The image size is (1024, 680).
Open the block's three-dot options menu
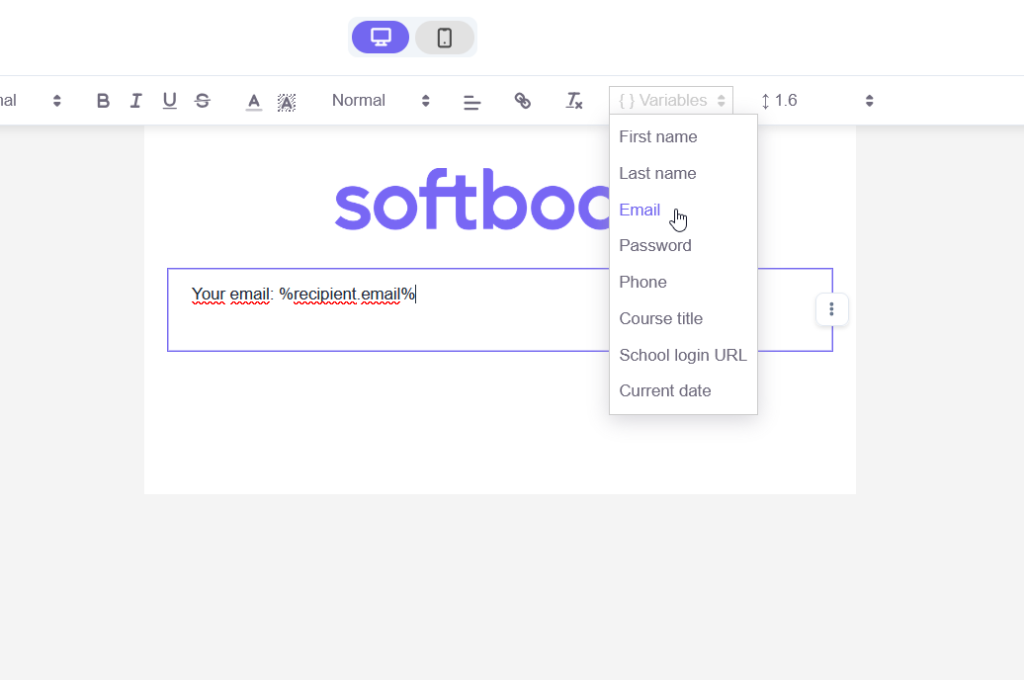pos(831,309)
